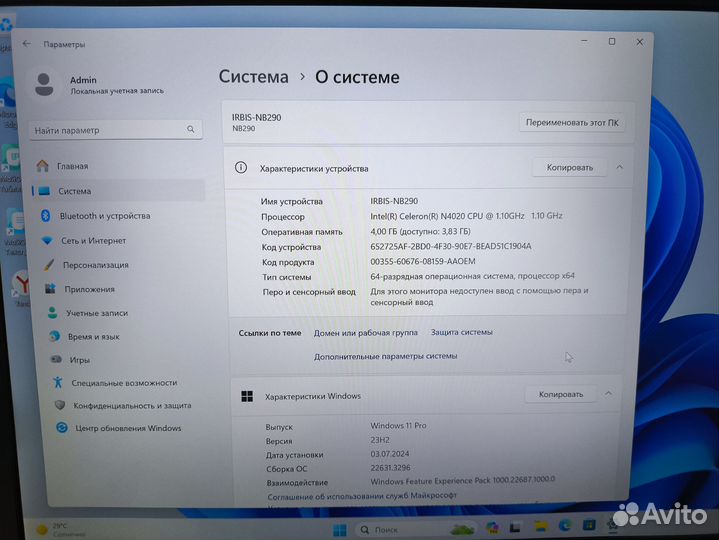
Task: Collapse the Характеристики Windows section
Action: [x=610, y=395]
